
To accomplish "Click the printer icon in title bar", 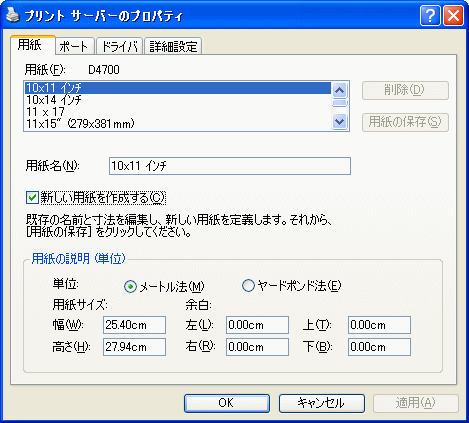I will 13,15.
